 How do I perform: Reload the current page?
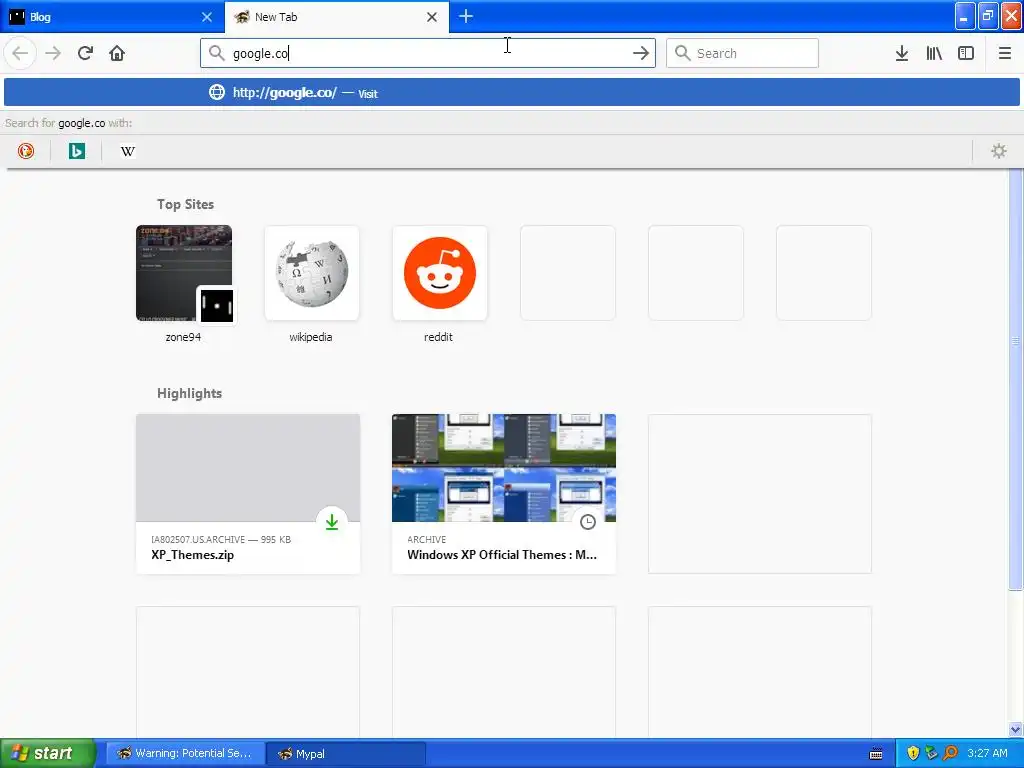pos(85,53)
